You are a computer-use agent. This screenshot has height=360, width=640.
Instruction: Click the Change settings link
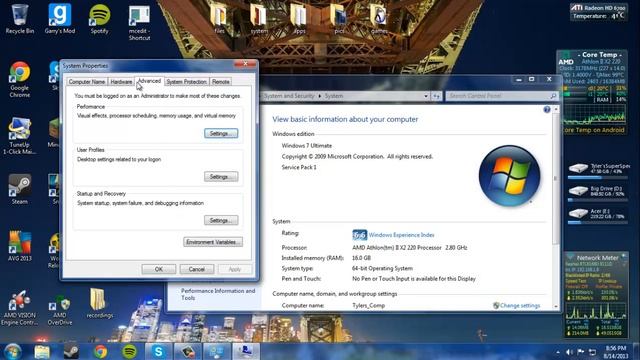pos(520,305)
